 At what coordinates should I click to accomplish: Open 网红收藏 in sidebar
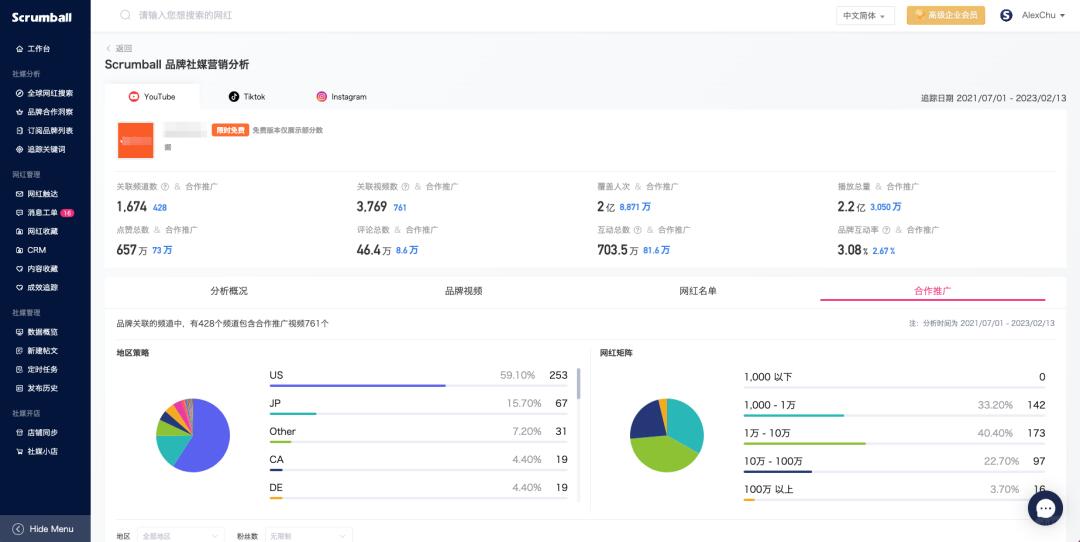click(36, 231)
